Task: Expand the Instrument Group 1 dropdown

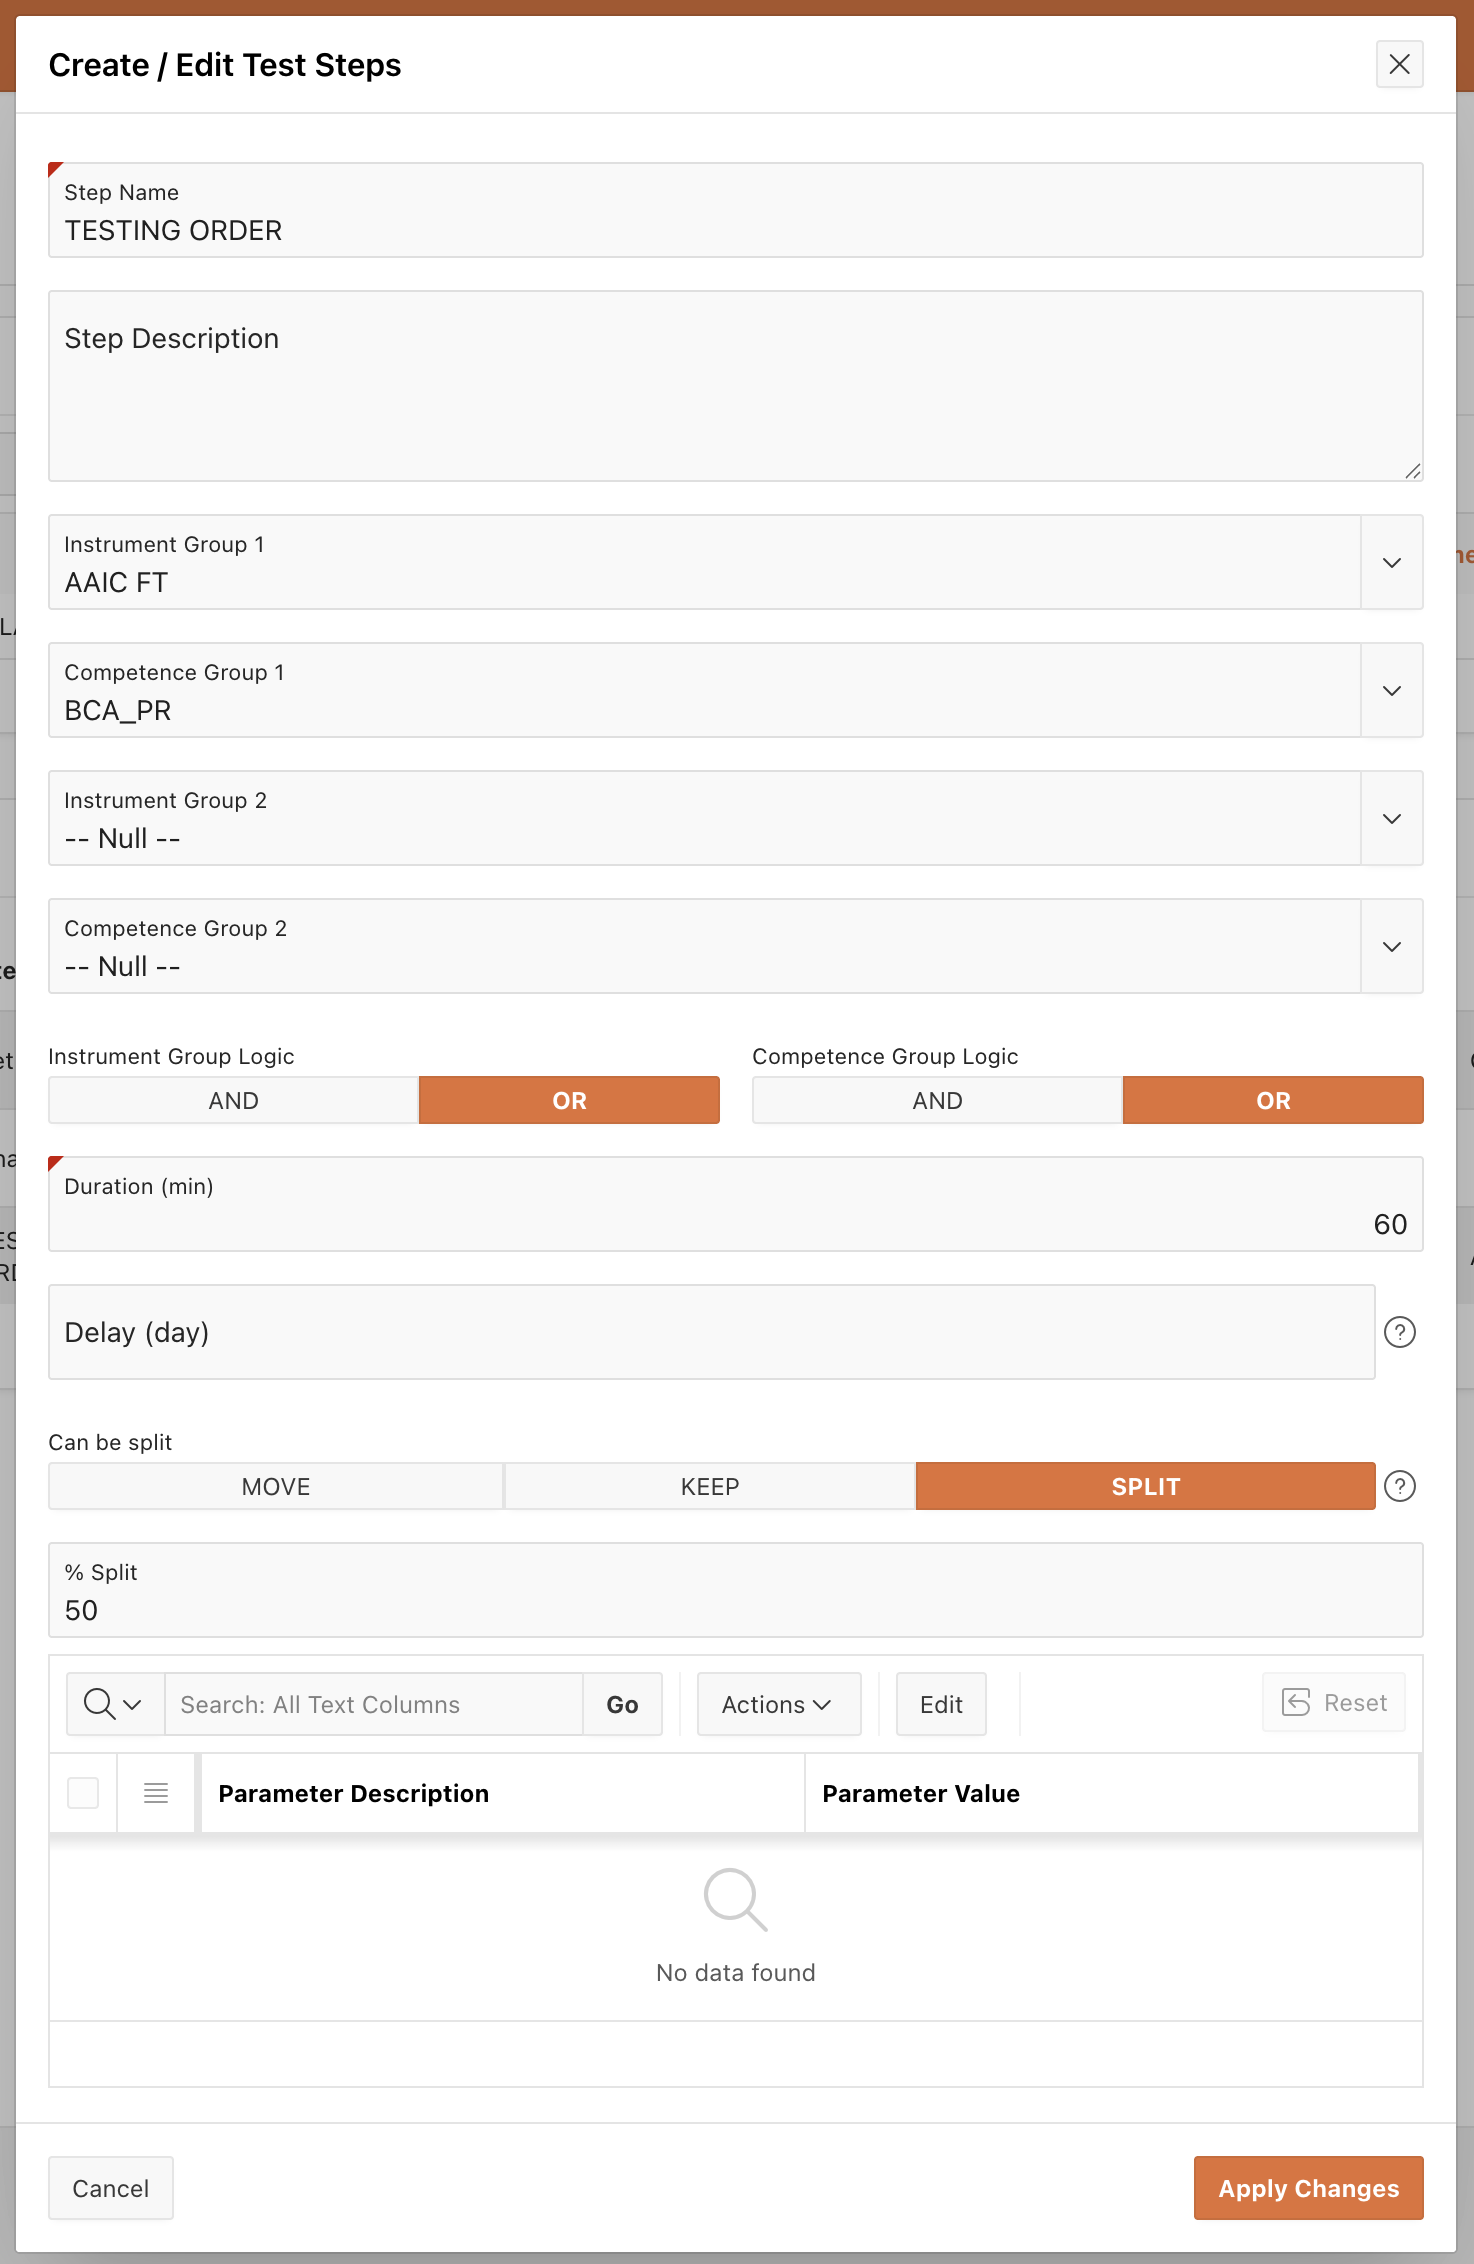Action: click(1391, 563)
